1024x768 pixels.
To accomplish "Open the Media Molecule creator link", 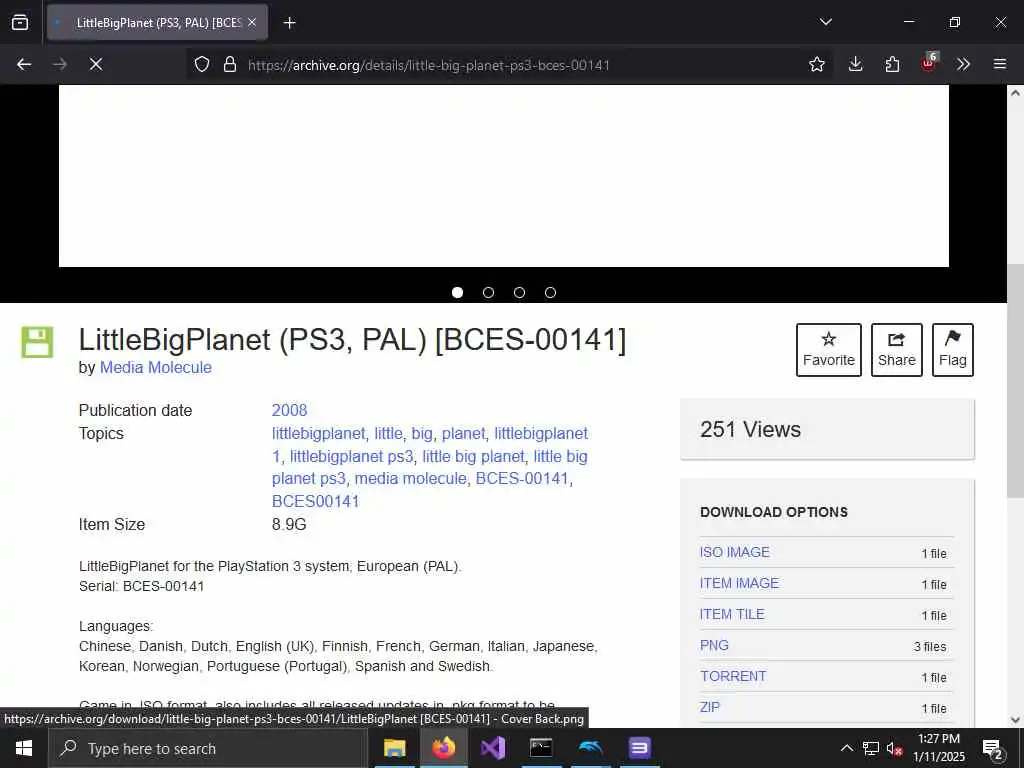I will click(155, 368).
